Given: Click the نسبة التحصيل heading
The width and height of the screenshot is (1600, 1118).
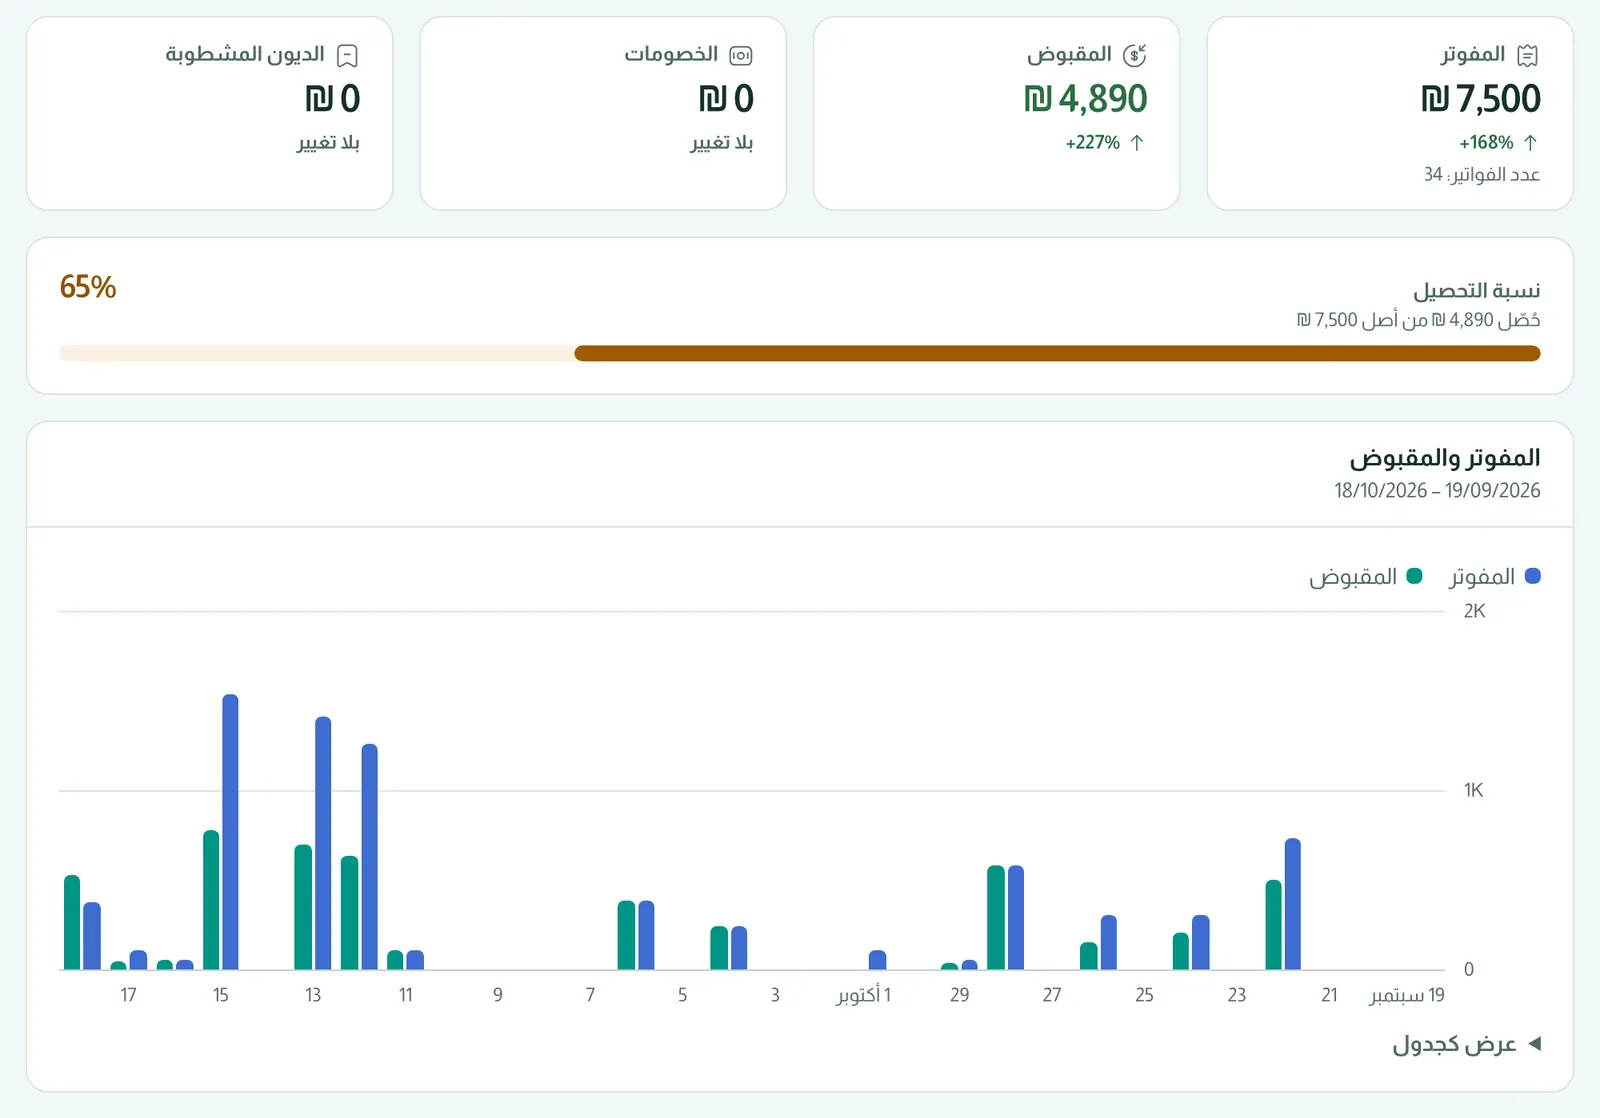Looking at the screenshot, I should (1476, 291).
